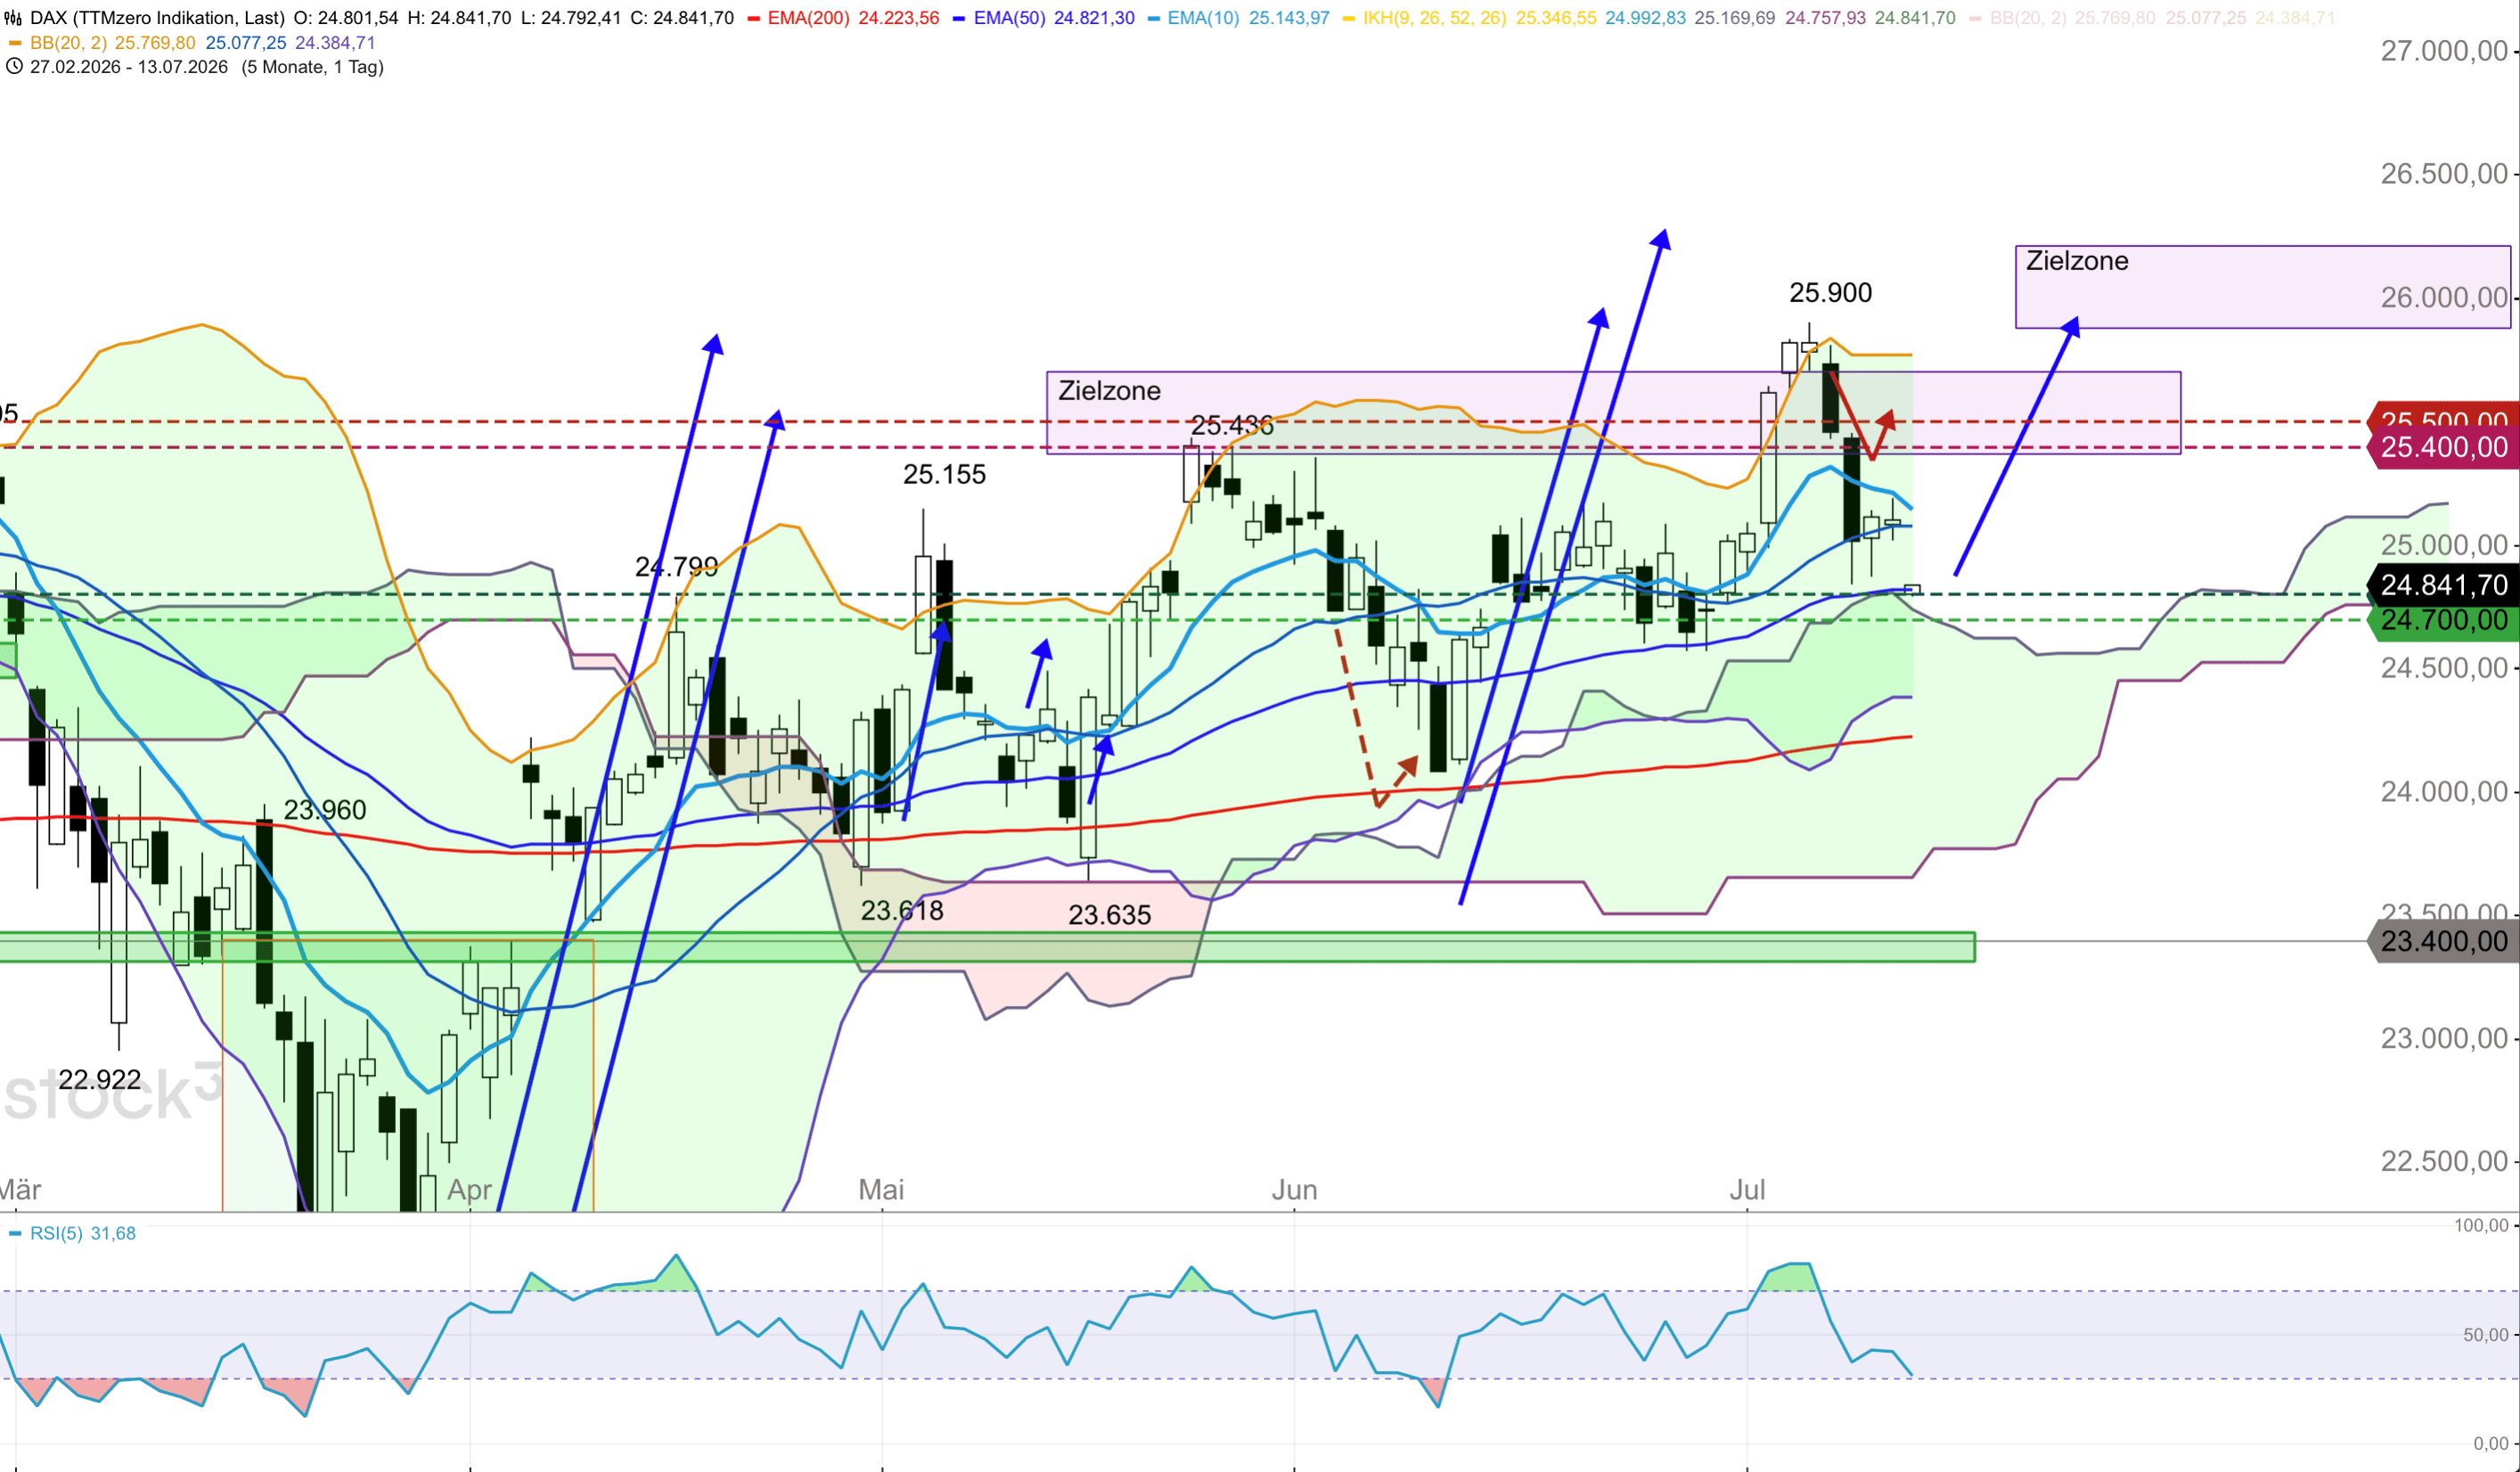Click the red EMA(200) legend marker

(754, 18)
